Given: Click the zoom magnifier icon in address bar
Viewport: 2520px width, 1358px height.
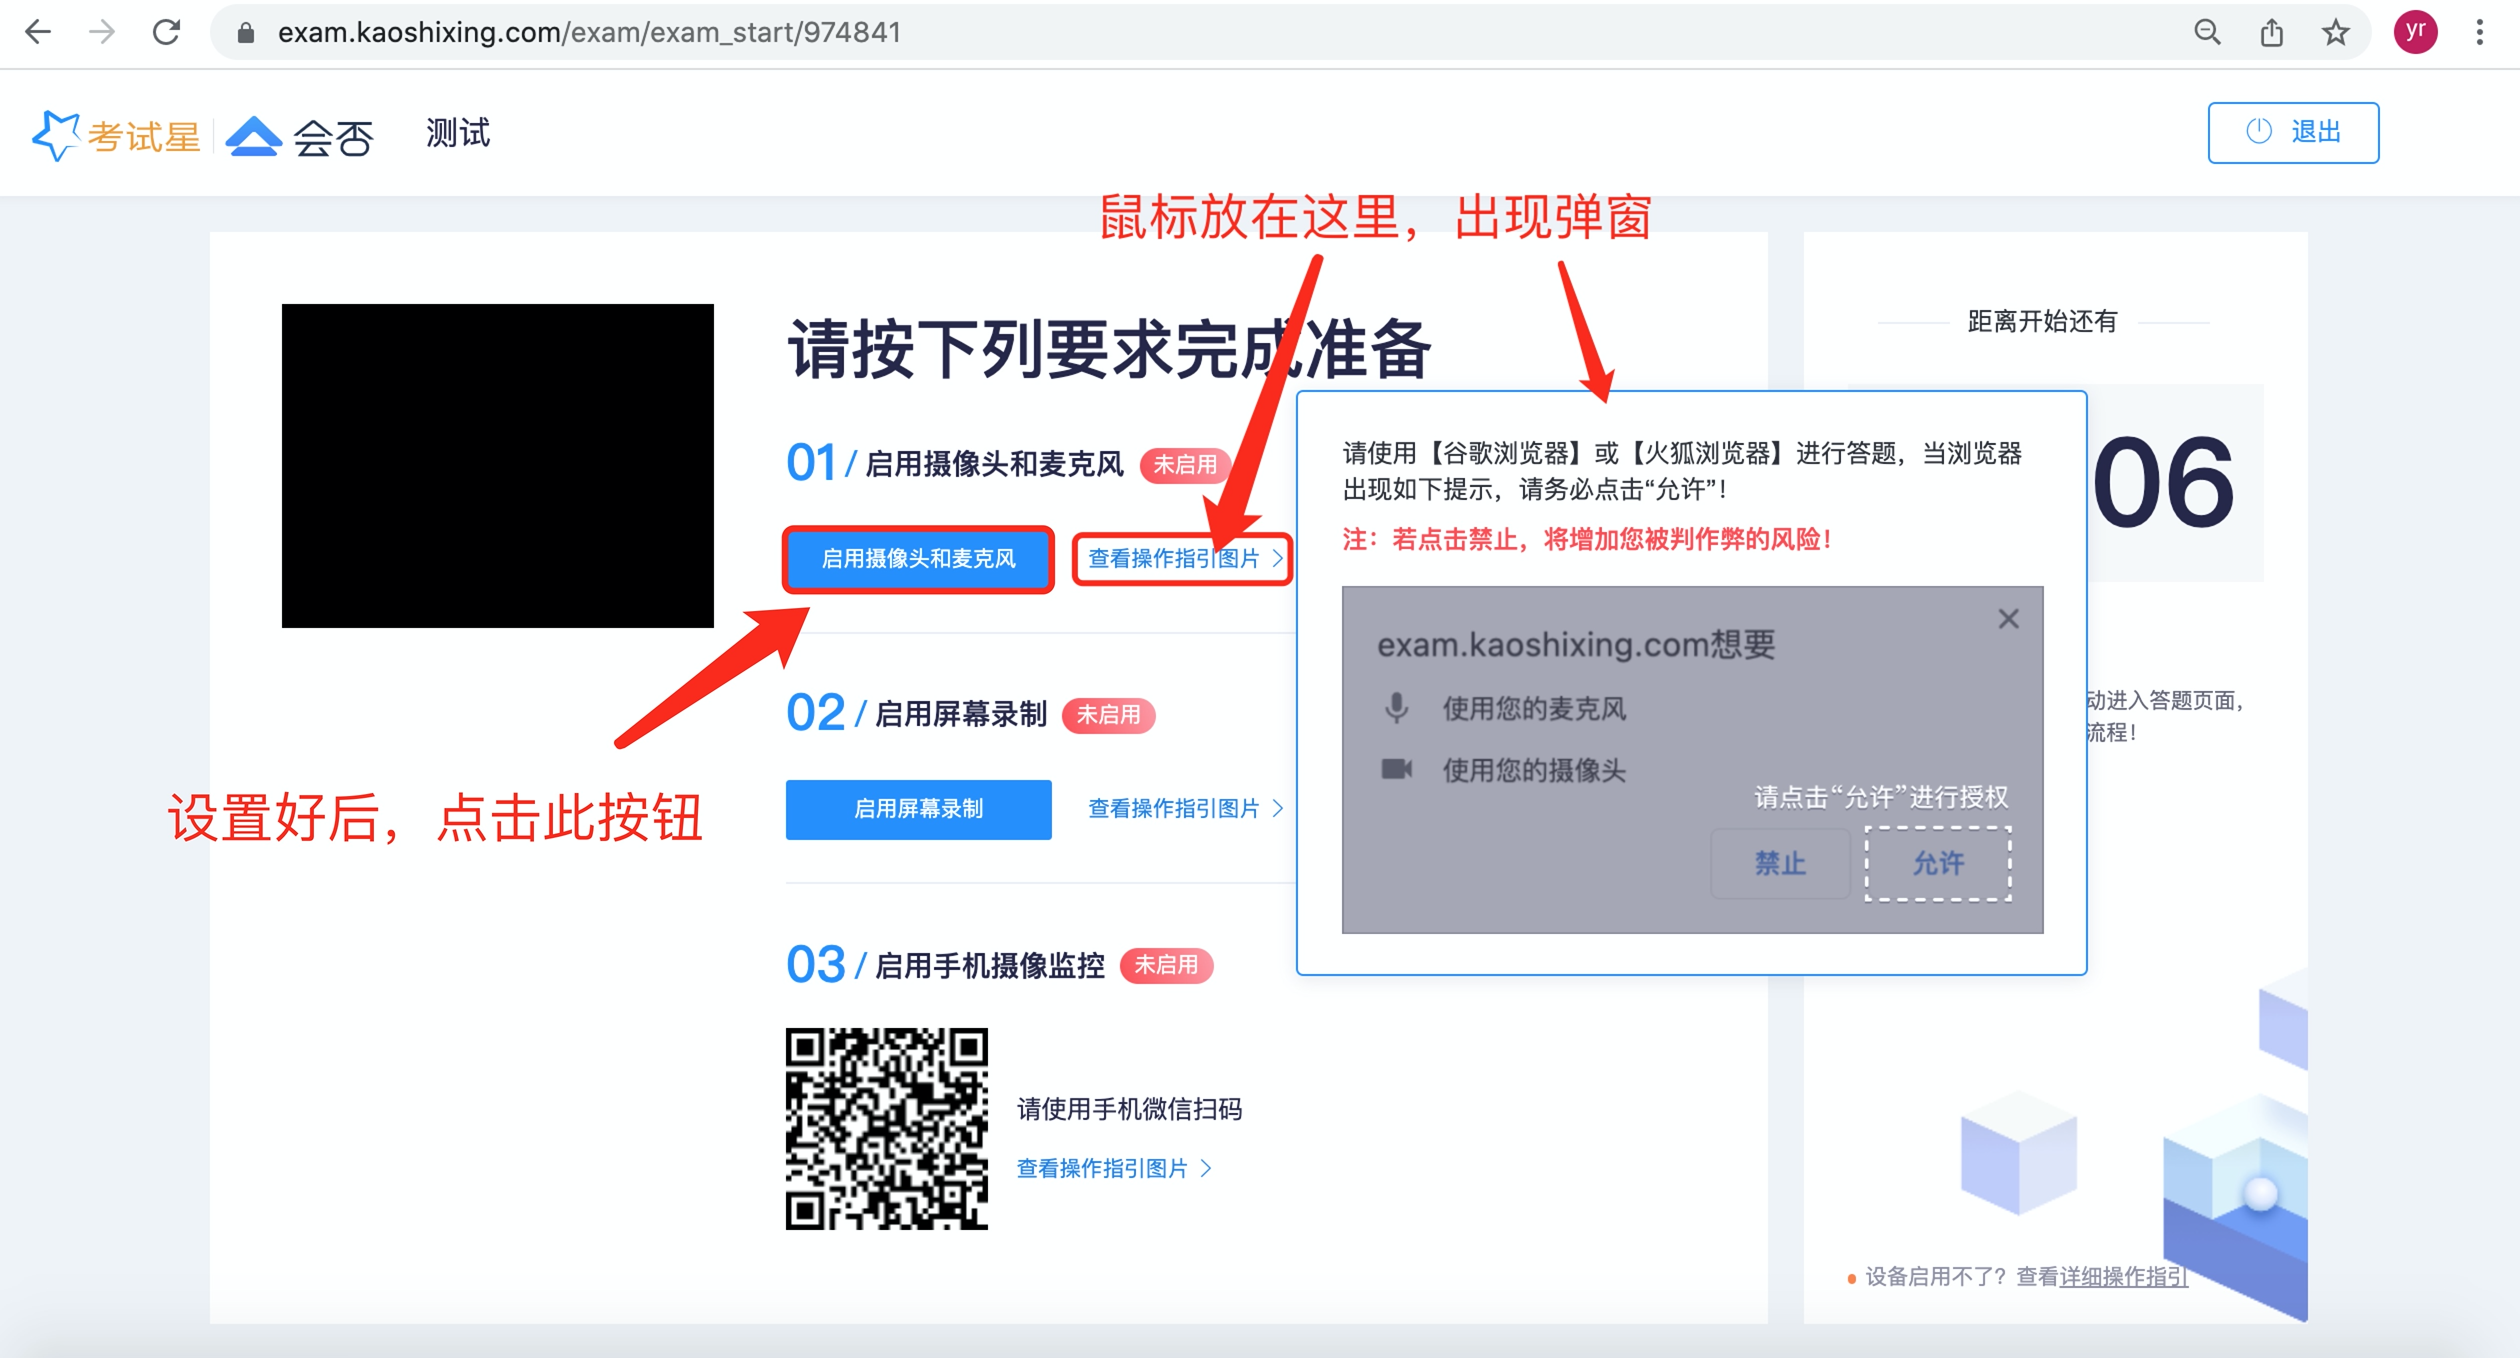Looking at the screenshot, I should pos(2207,33).
